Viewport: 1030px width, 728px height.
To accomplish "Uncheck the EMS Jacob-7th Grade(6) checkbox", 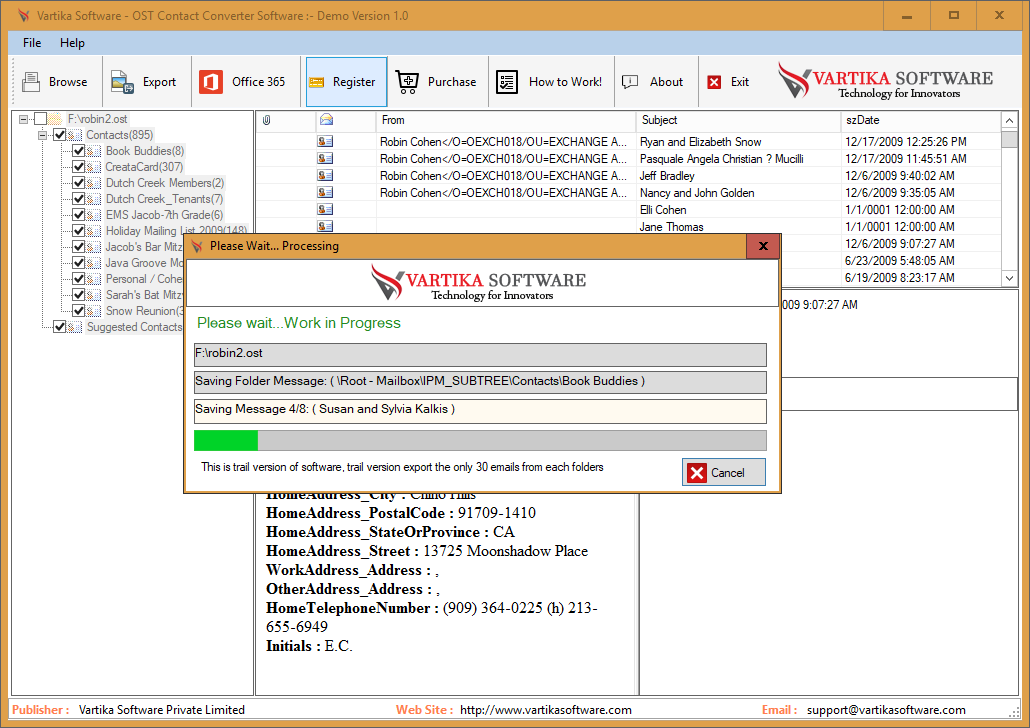I will click(x=79, y=215).
